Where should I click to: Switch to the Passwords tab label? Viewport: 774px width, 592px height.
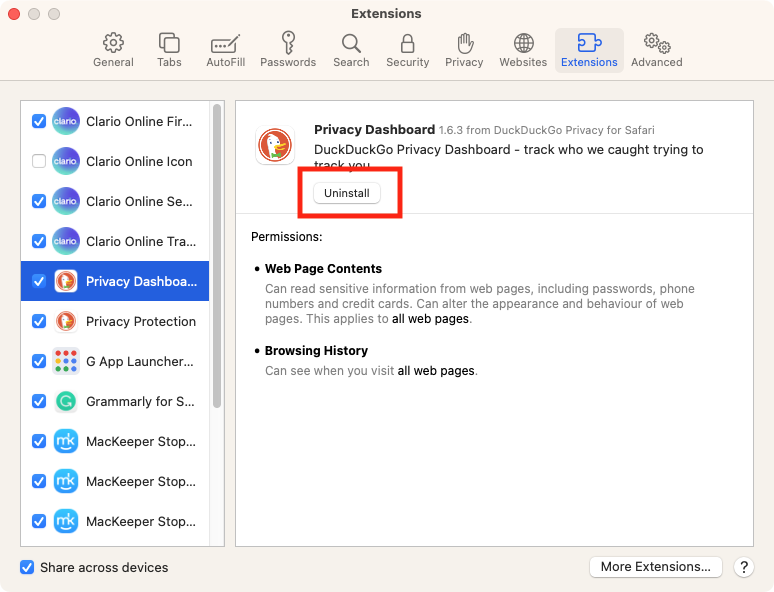point(288,62)
